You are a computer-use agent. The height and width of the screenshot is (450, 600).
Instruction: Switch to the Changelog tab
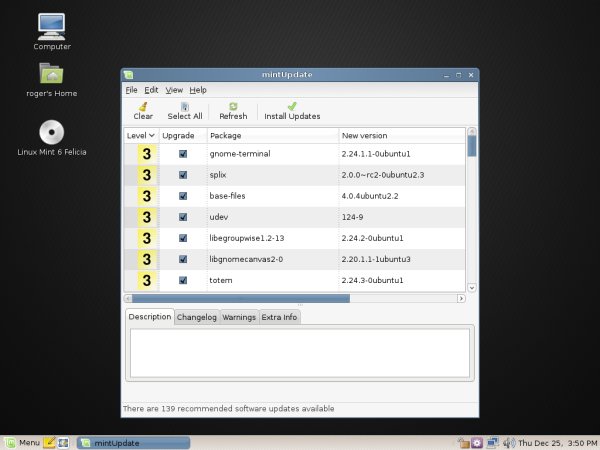point(197,317)
